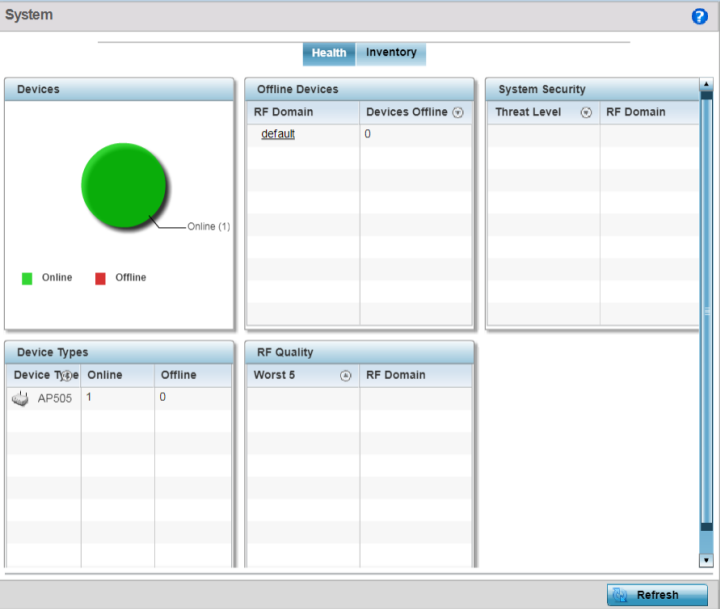The image size is (720, 609).
Task: Click the AP505 offline count 0
Action: coord(163,397)
